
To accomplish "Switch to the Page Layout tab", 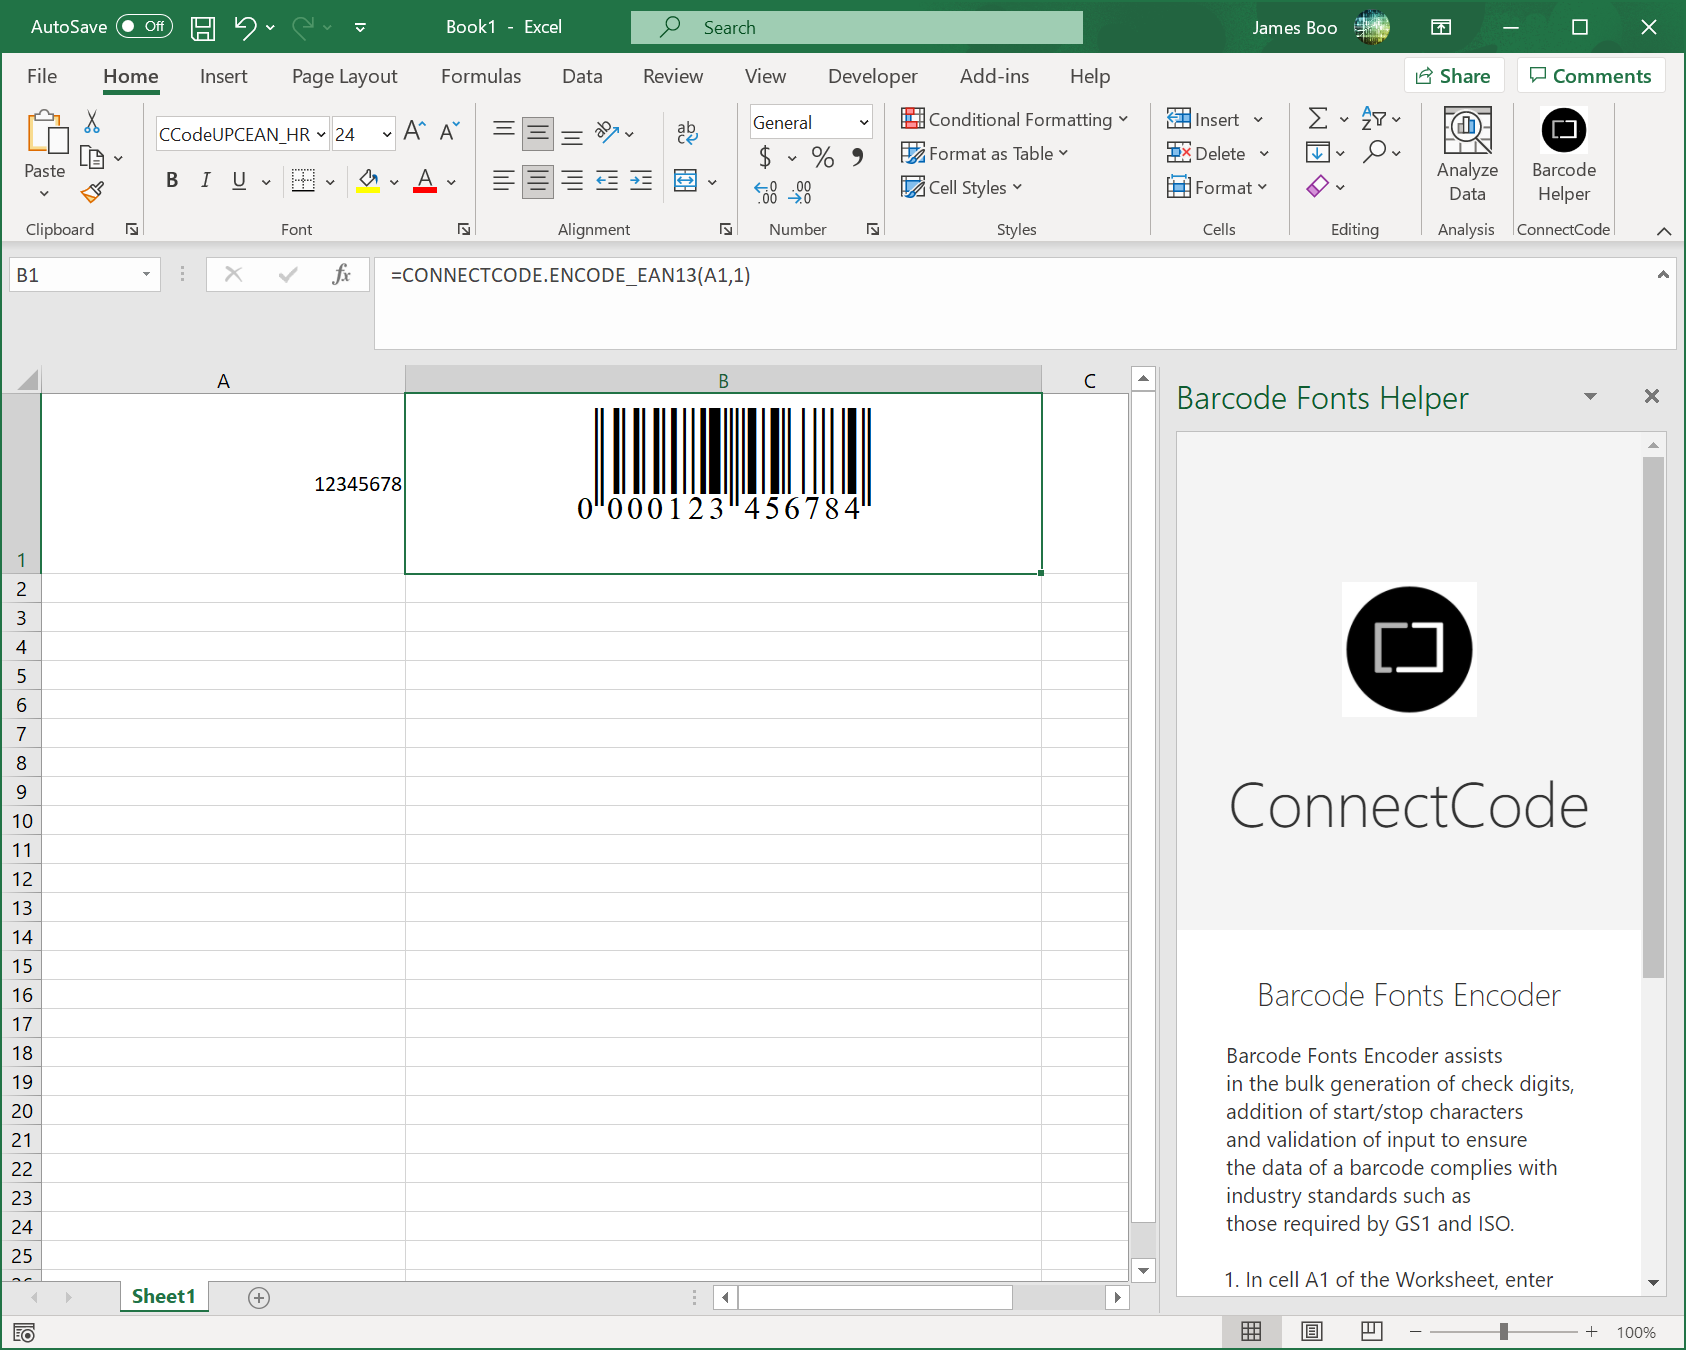I will [x=344, y=76].
